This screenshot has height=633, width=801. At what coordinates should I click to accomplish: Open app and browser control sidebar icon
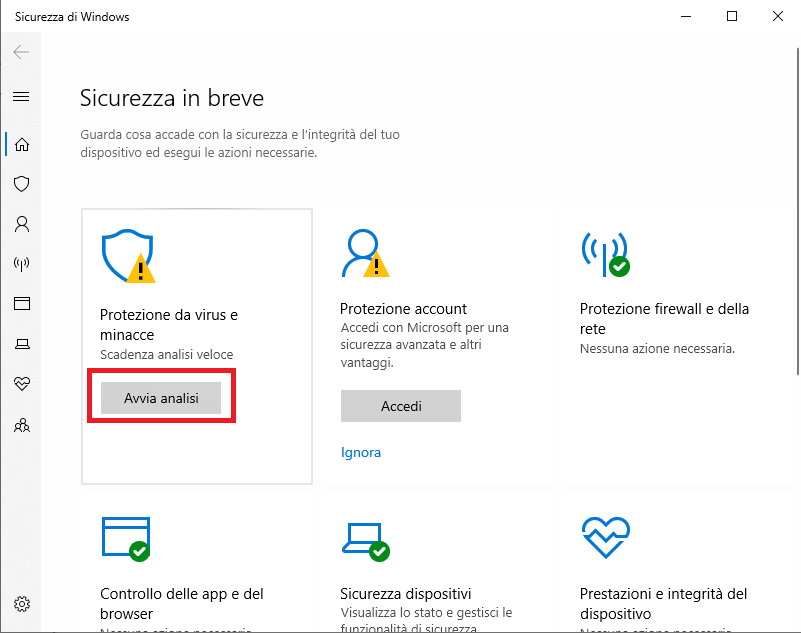click(21, 303)
